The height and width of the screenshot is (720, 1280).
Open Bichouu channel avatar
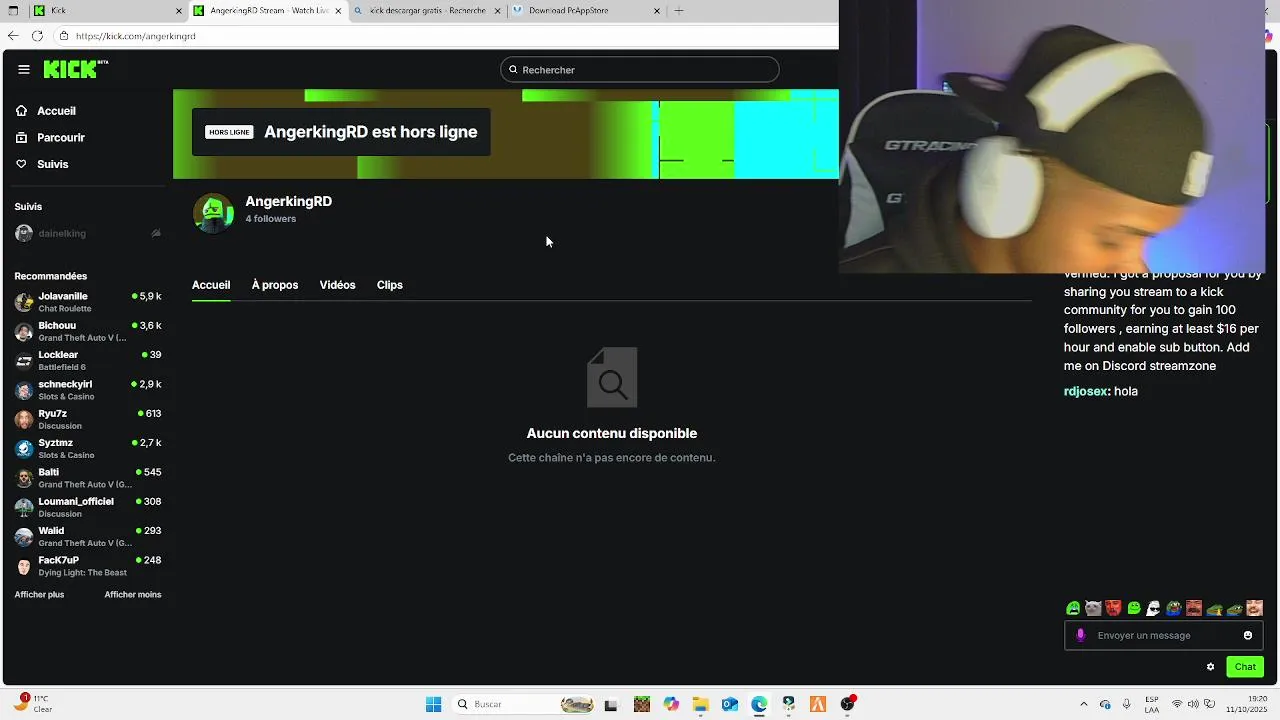click(24, 331)
